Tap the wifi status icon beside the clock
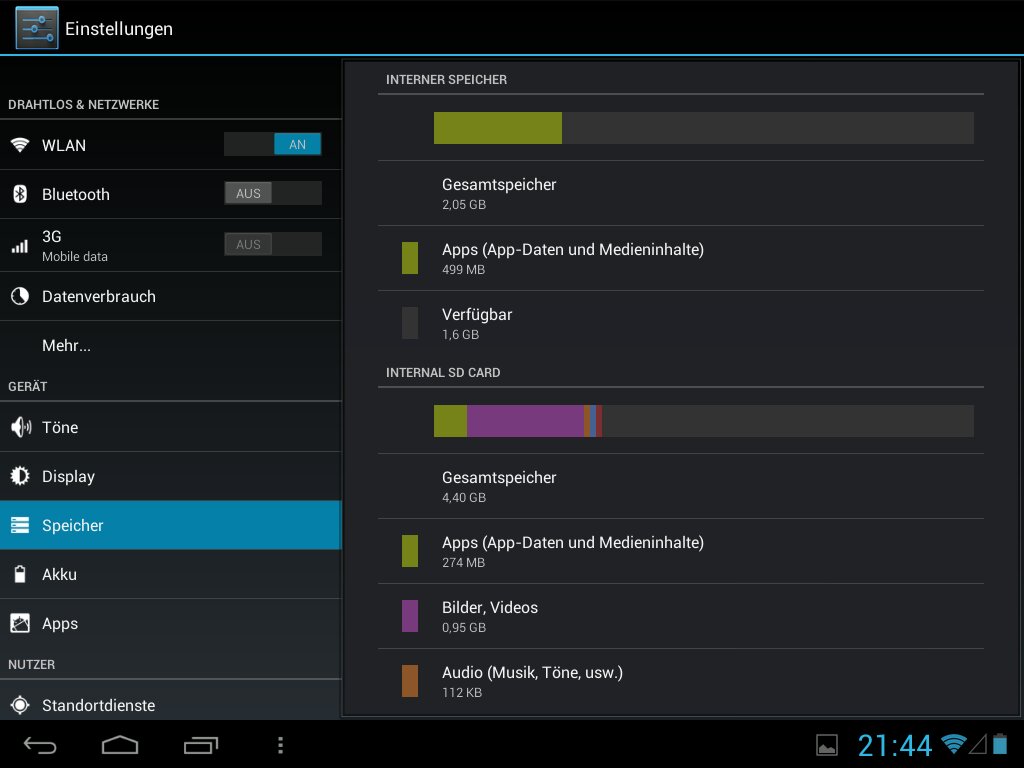Screen dimensions: 1024x768 [x=953, y=743]
